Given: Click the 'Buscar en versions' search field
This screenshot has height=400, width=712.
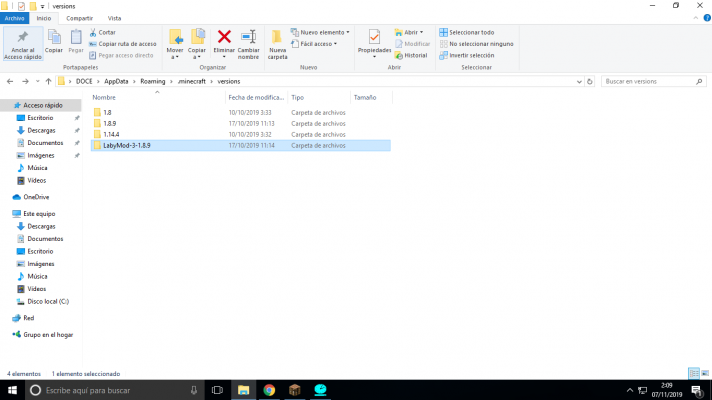Looking at the screenshot, I should (x=650, y=81).
